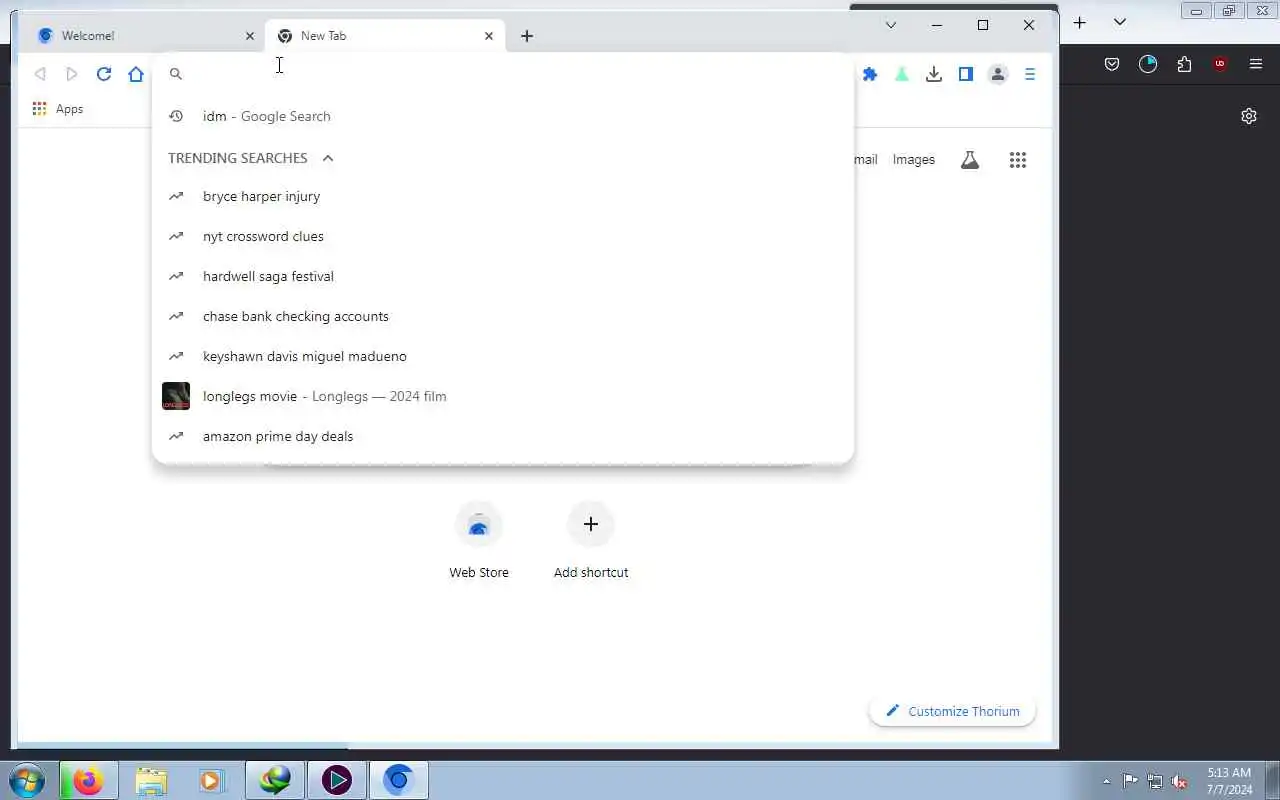Open new tab in Firefox window
1280x800 pixels.
point(1080,22)
